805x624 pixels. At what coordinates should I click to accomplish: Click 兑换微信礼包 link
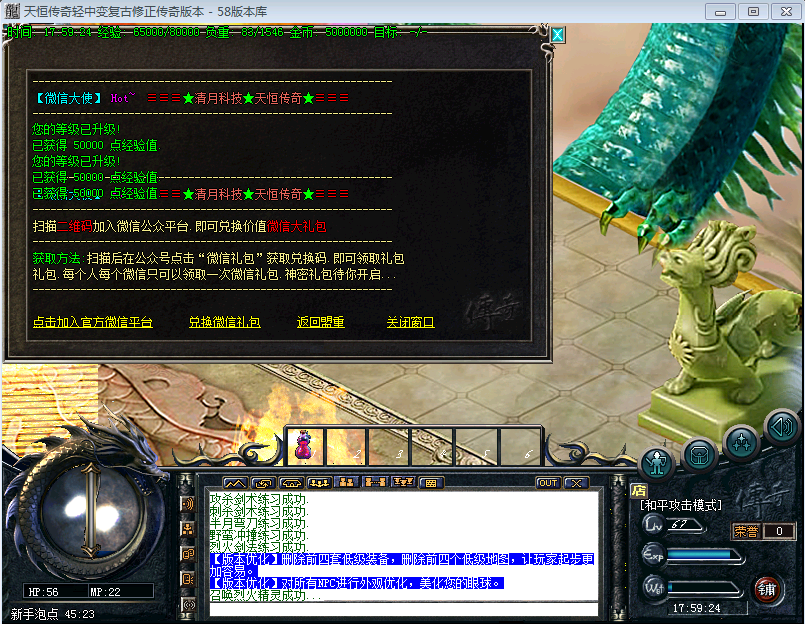[x=224, y=322]
